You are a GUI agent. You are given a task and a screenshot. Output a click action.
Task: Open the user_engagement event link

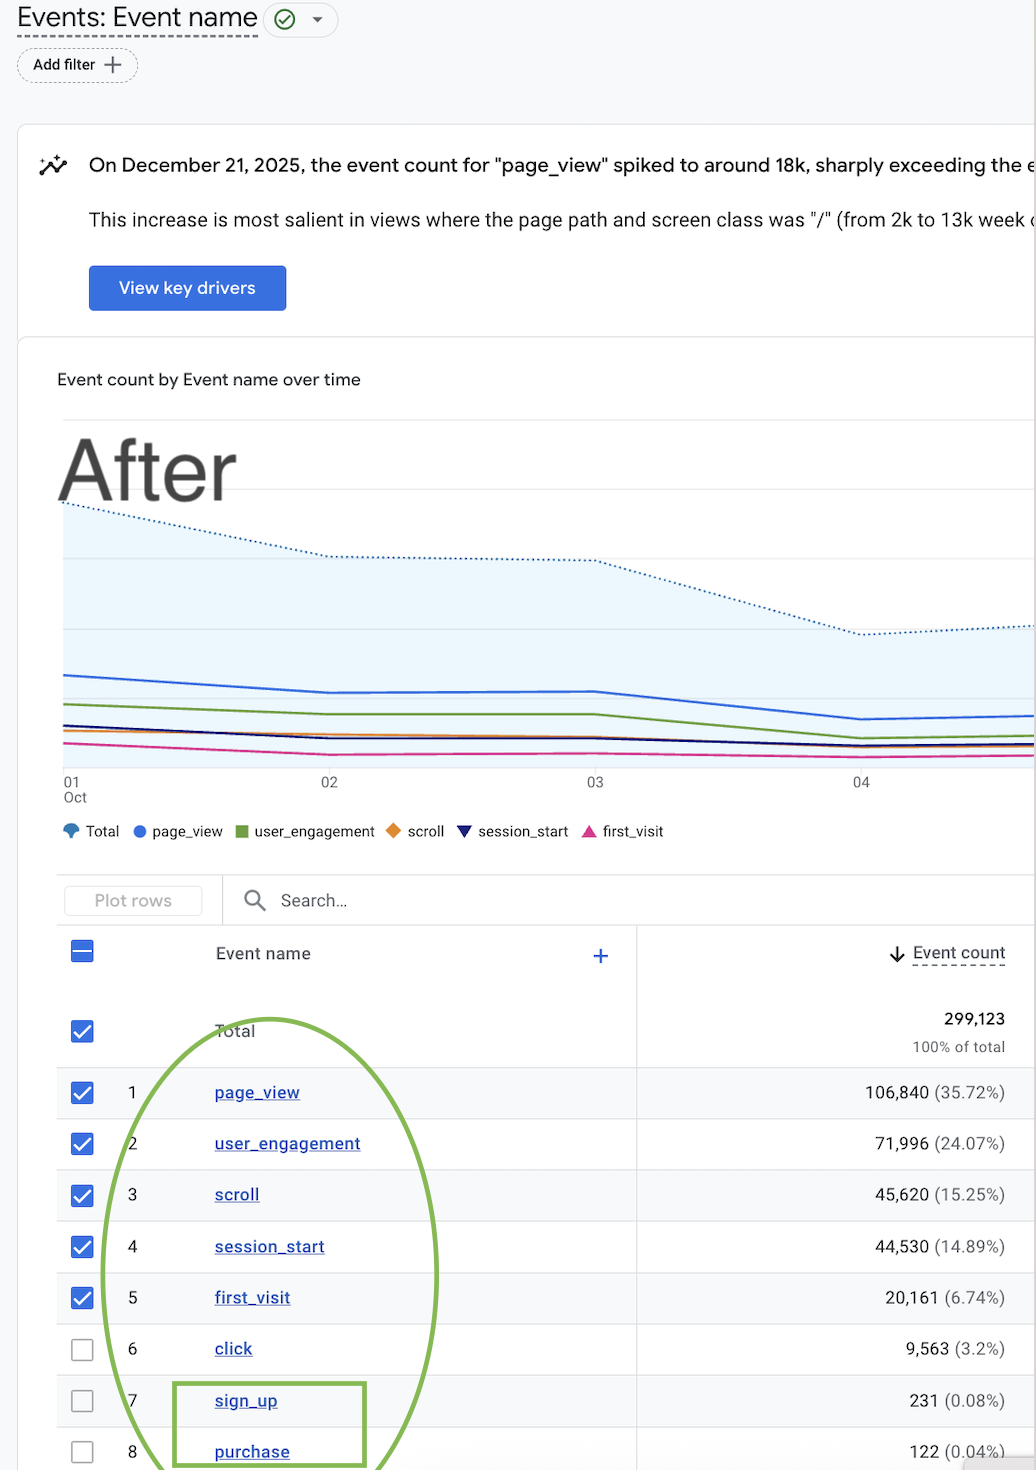288,1144
